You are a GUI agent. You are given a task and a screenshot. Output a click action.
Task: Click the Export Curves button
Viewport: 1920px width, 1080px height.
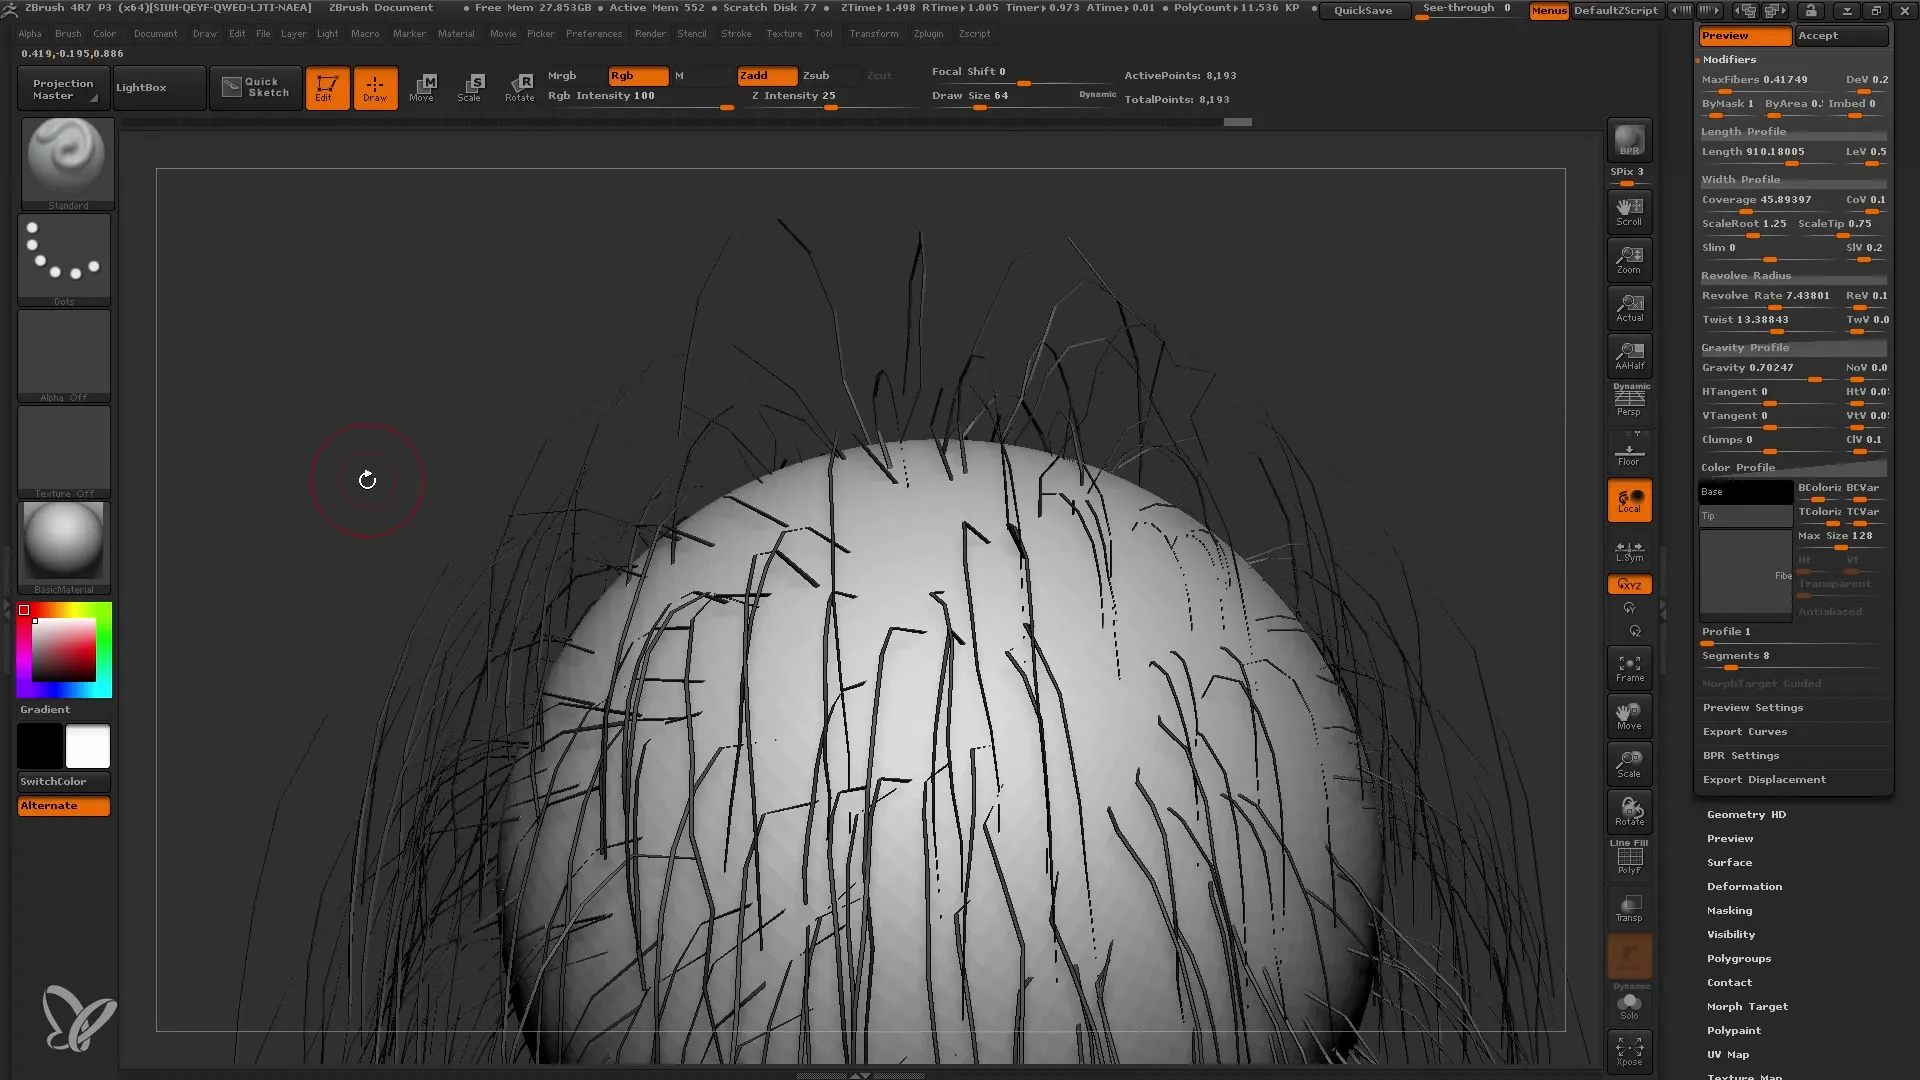point(1745,731)
